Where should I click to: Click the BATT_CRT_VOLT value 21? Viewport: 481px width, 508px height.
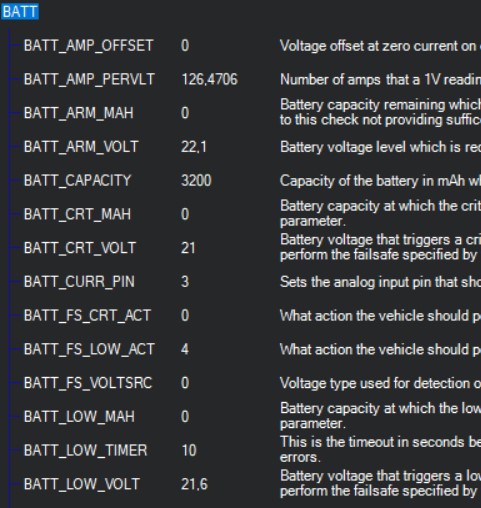(x=188, y=248)
